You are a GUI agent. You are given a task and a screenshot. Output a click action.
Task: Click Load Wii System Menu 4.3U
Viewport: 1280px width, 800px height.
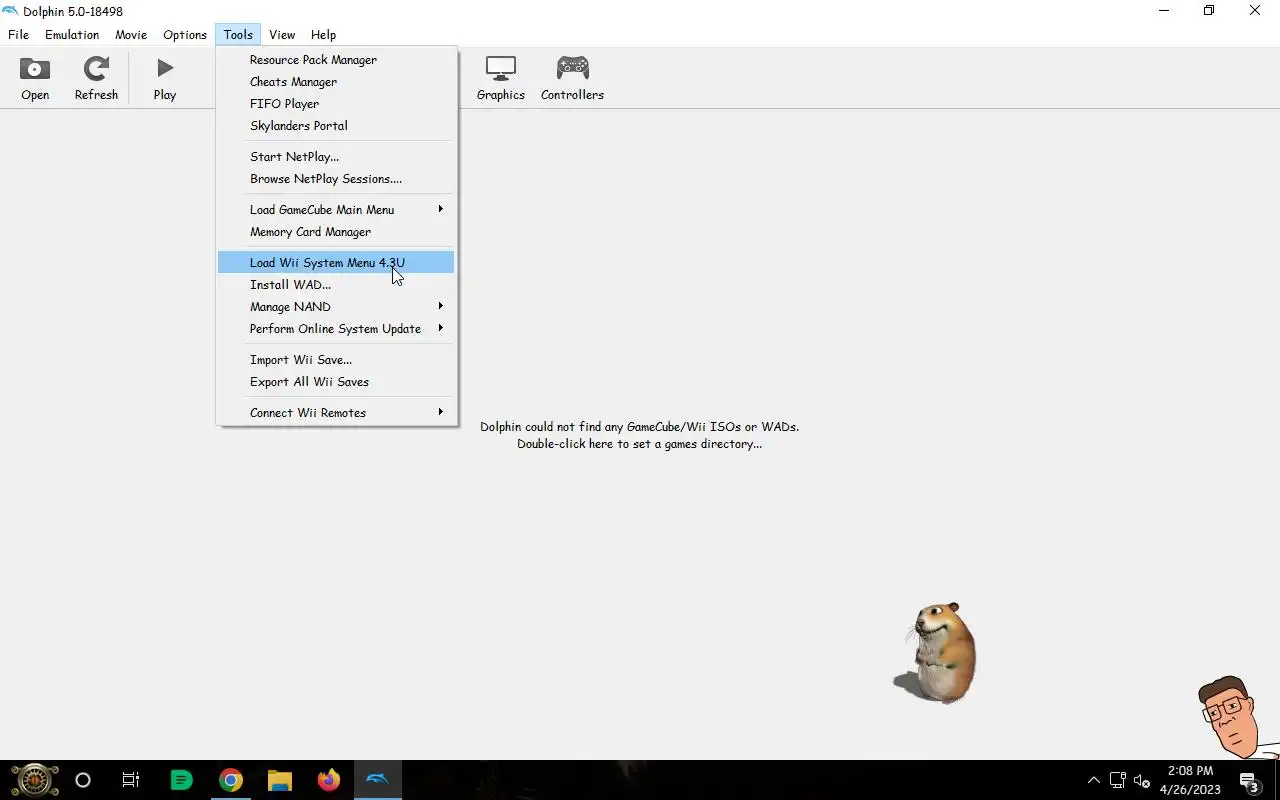click(x=336, y=262)
